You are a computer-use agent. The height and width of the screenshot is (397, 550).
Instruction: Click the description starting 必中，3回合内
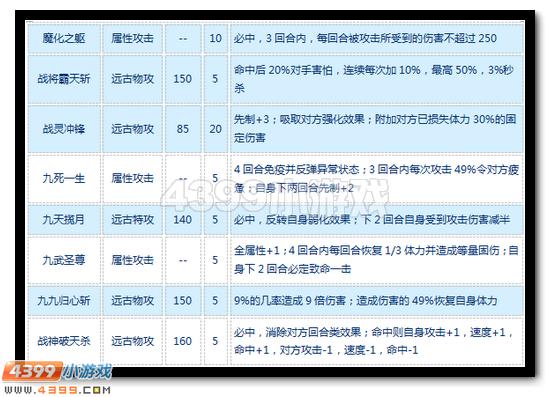[x=365, y=38]
